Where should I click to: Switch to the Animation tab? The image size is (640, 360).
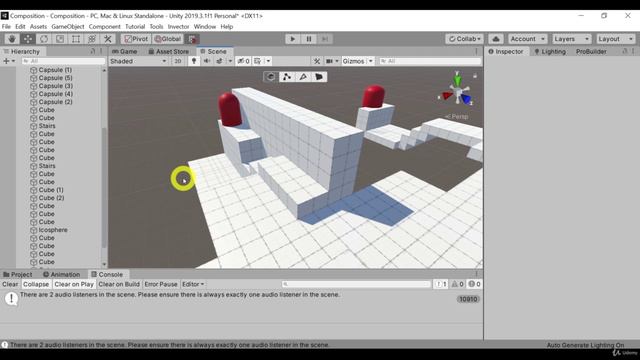tap(62, 274)
